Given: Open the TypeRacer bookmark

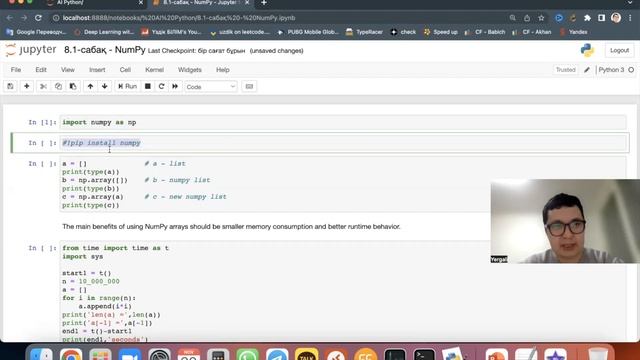Looking at the screenshot, I should (x=364, y=32).
